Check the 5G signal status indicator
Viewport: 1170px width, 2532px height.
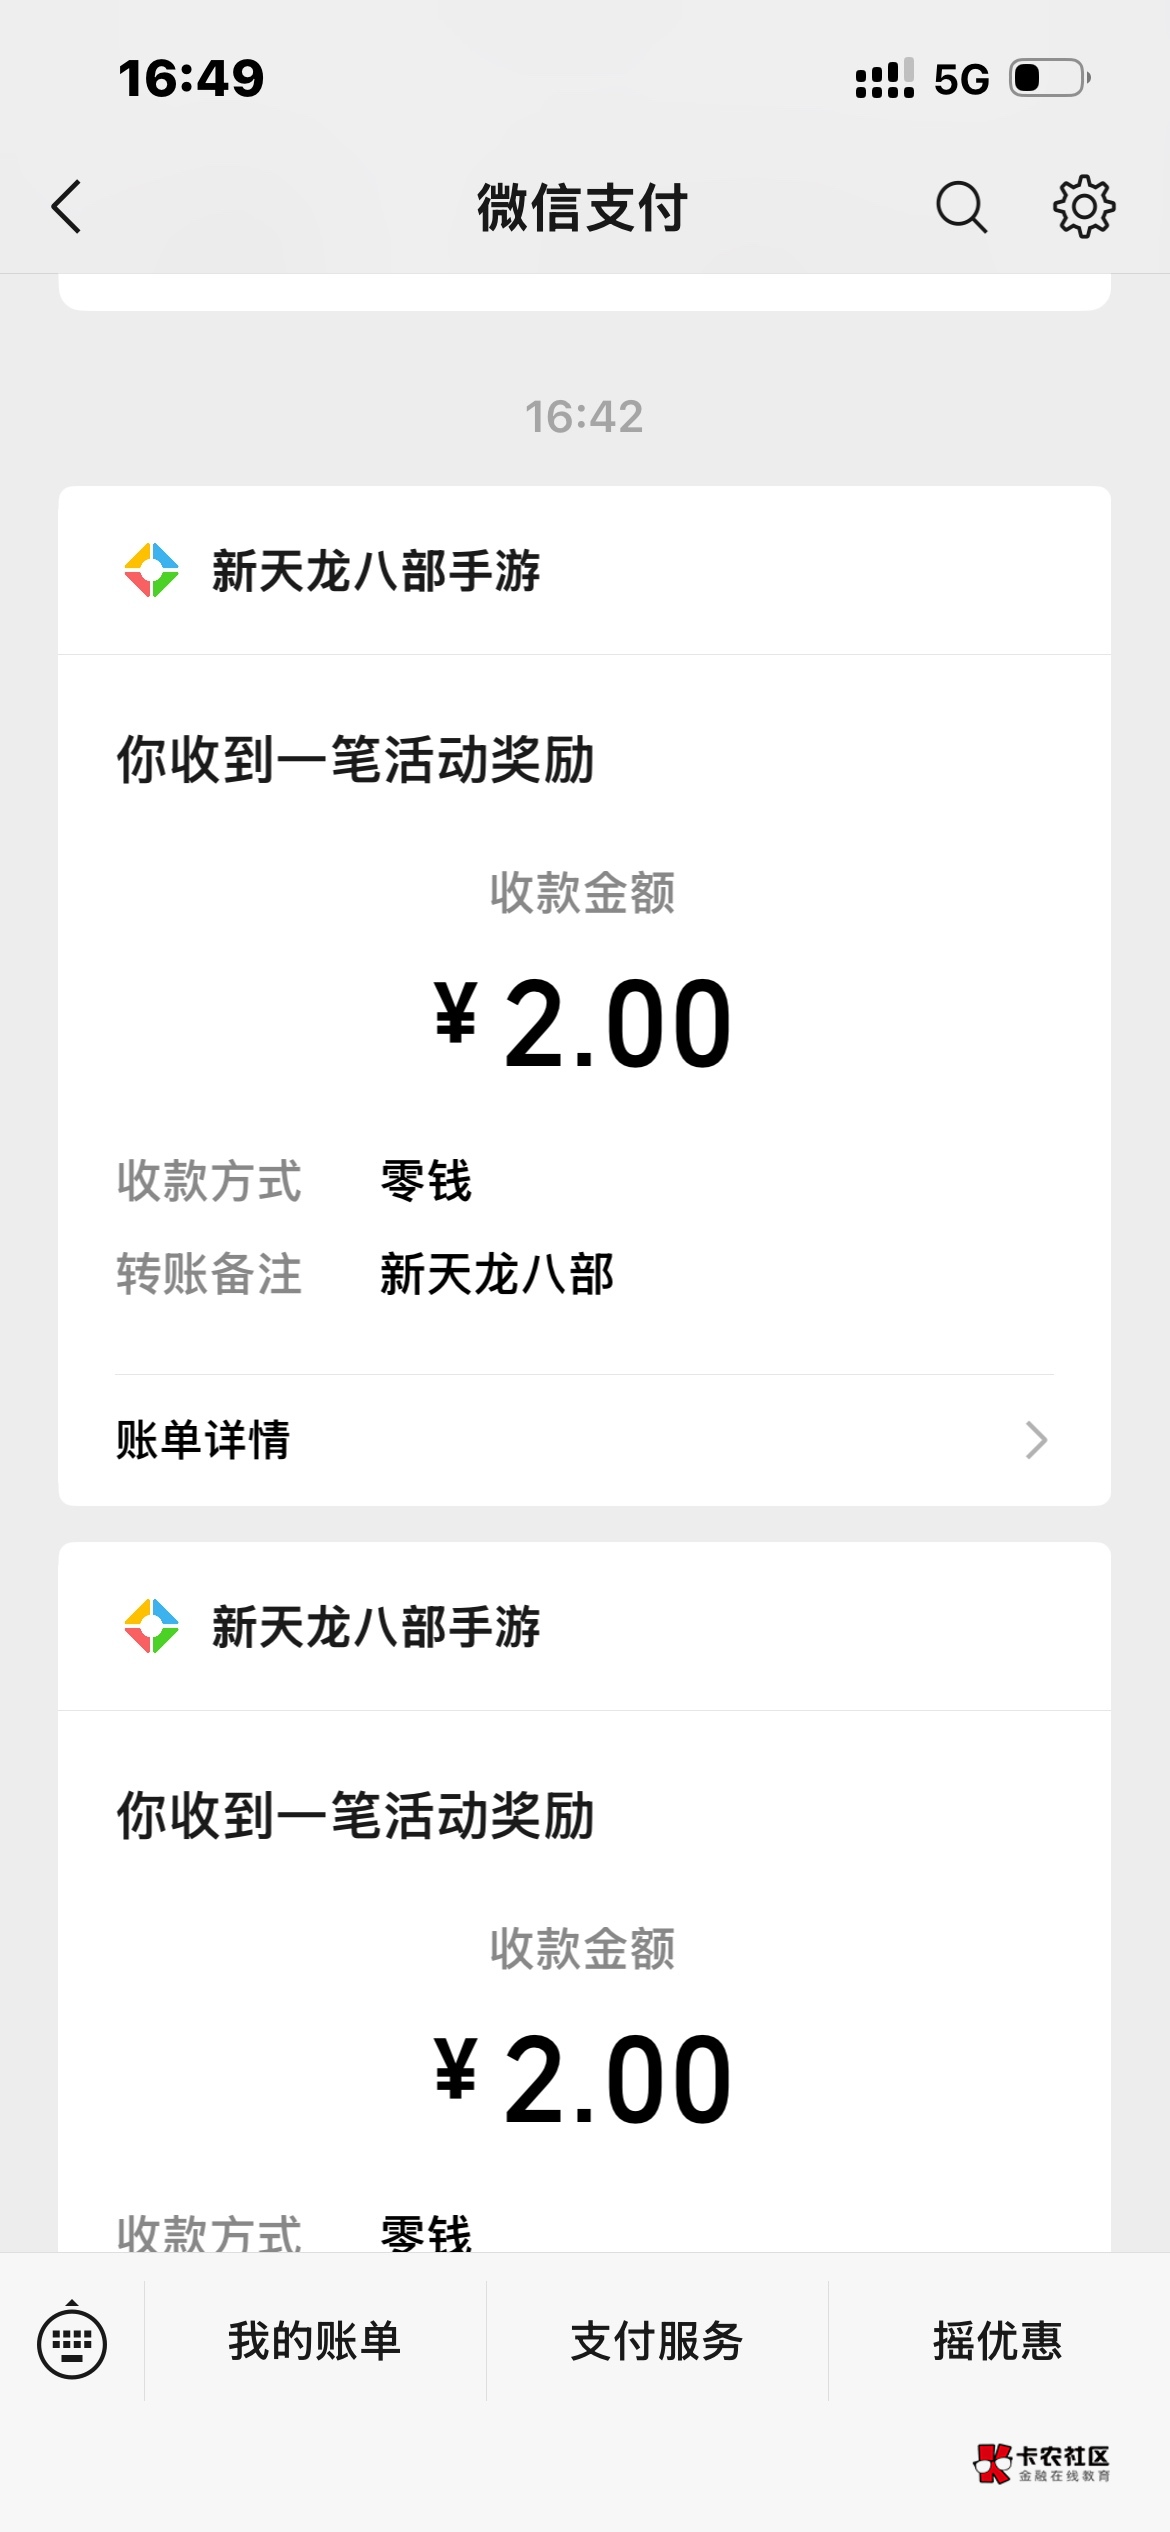point(961,78)
